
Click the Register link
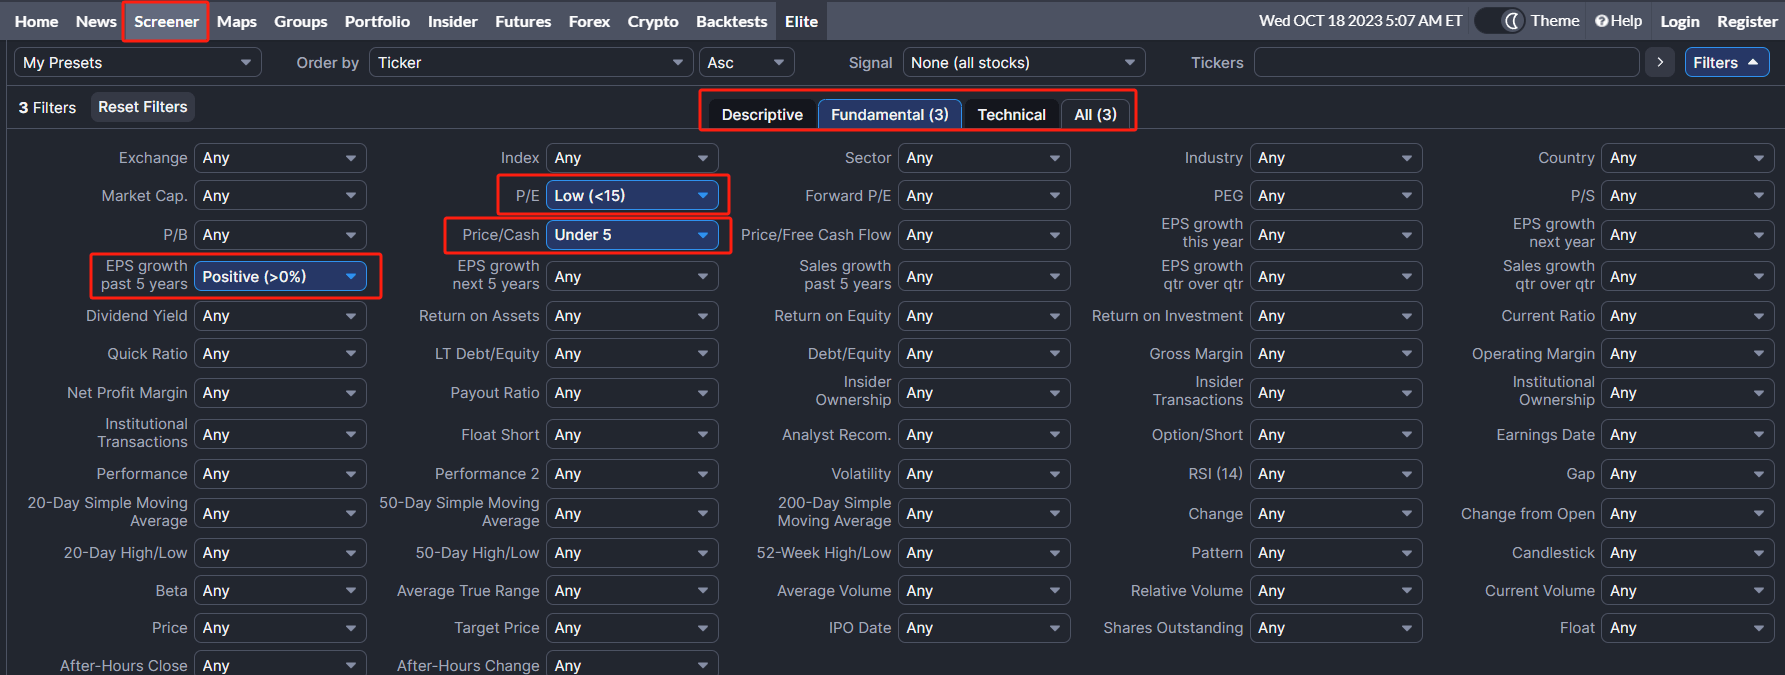point(1746,21)
